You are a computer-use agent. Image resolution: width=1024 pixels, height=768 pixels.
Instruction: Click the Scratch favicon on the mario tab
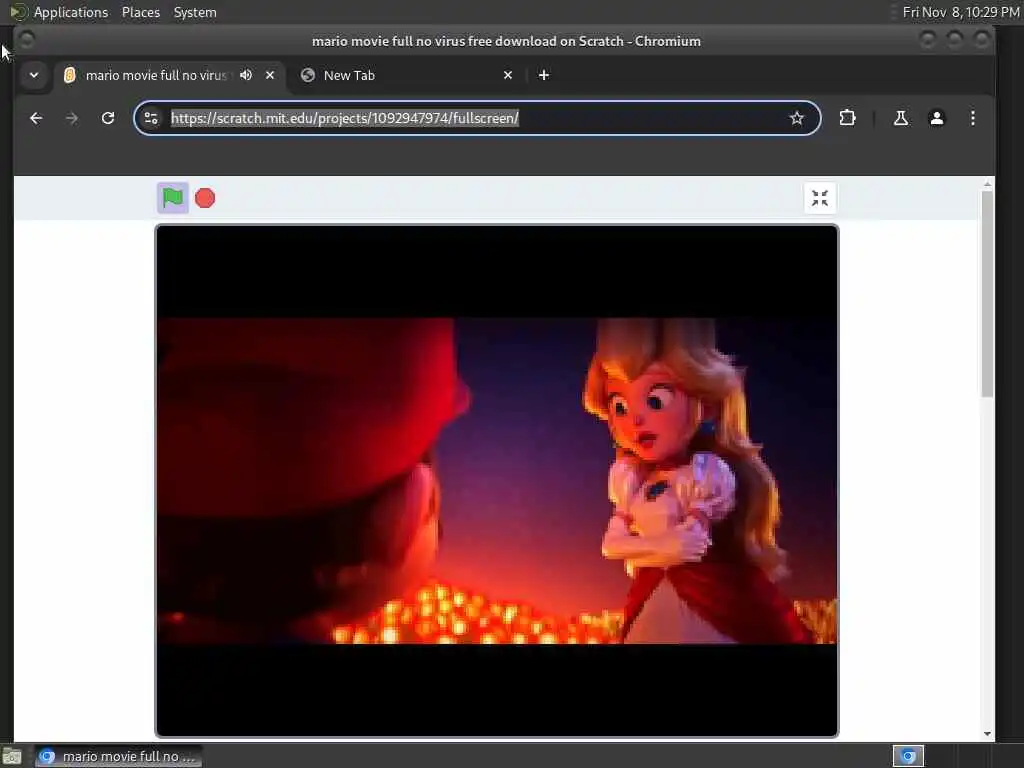[69, 75]
